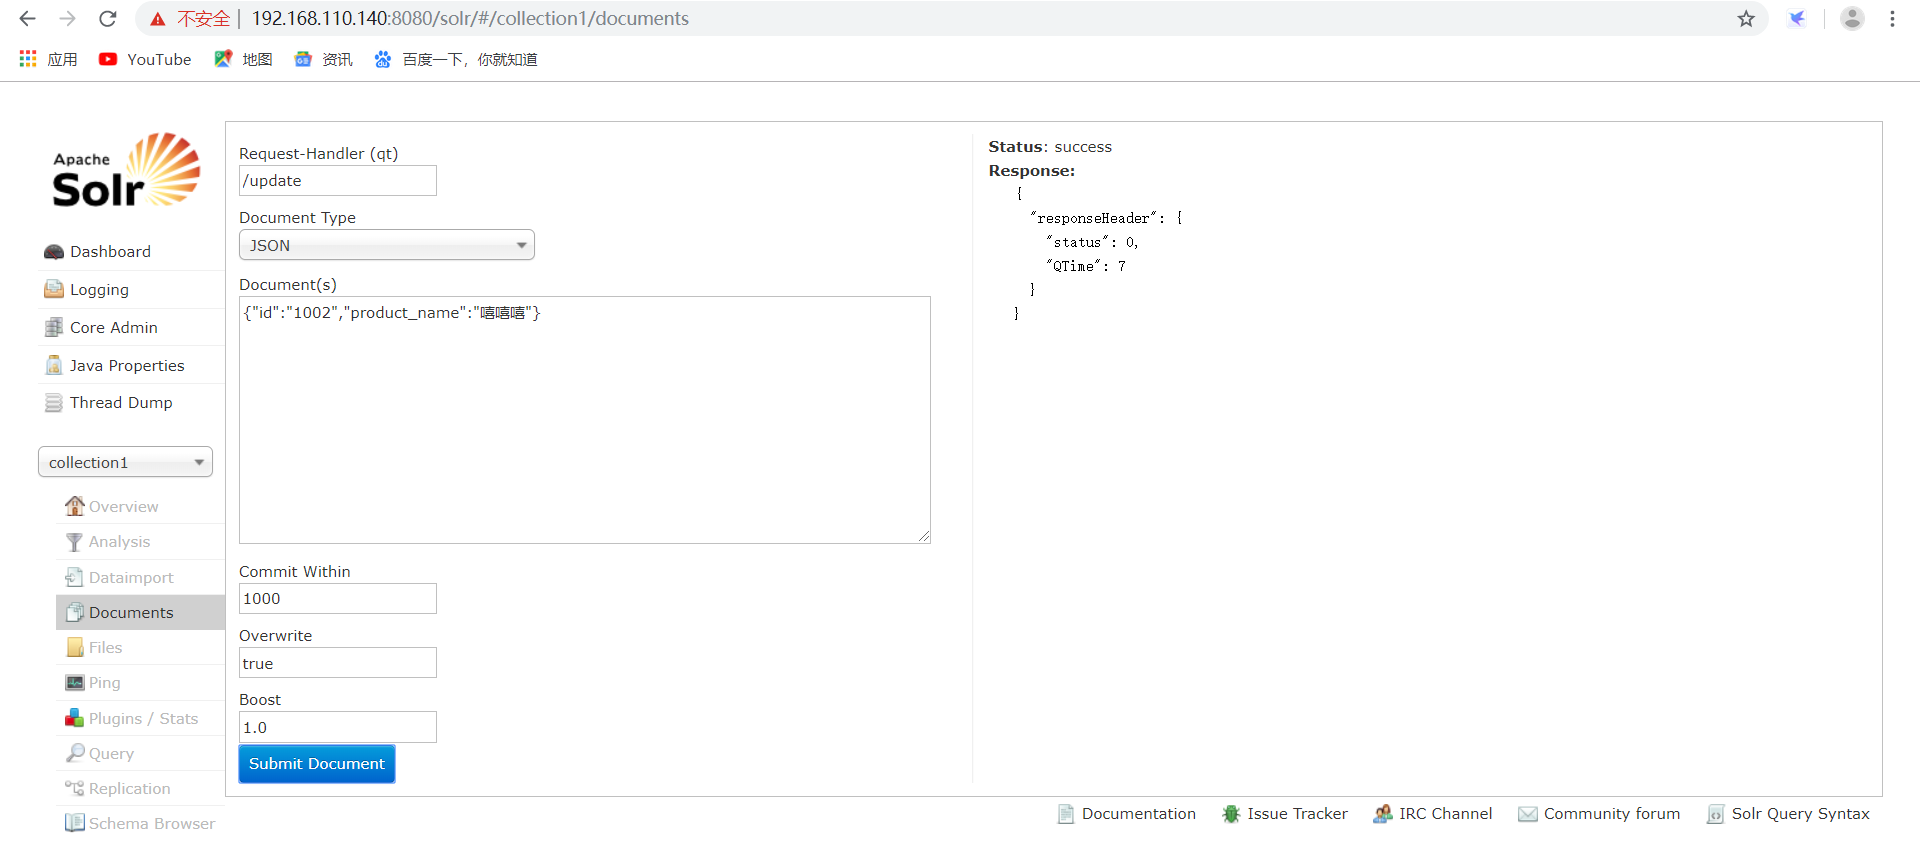The height and width of the screenshot is (860, 1920).
Task: Open the 百度一下 bookmark
Action: click(456, 60)
